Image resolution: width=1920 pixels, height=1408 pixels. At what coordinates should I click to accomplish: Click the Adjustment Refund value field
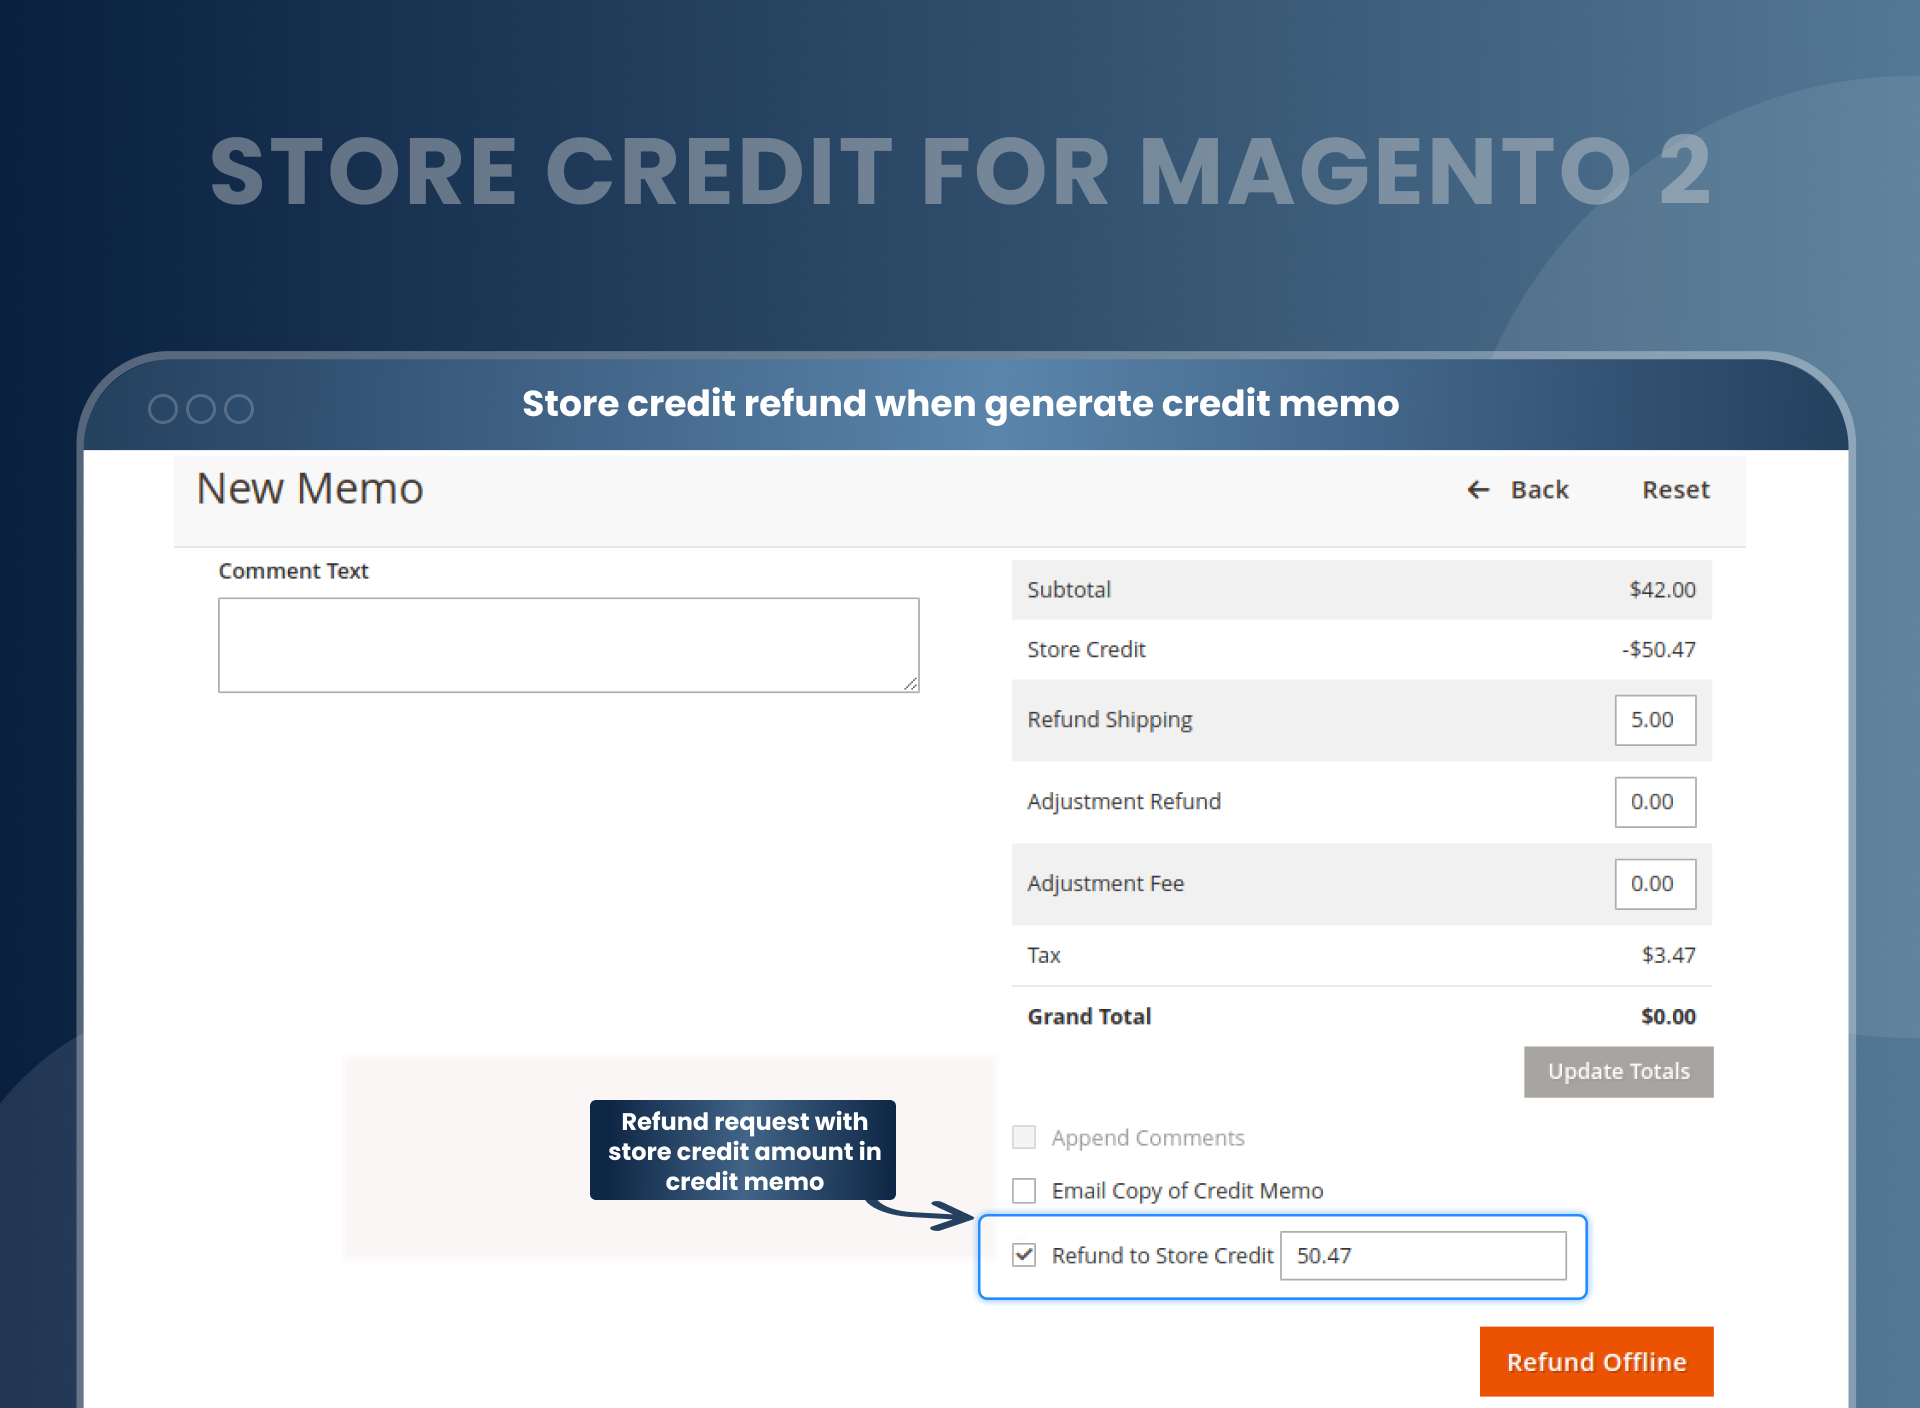1655,801
